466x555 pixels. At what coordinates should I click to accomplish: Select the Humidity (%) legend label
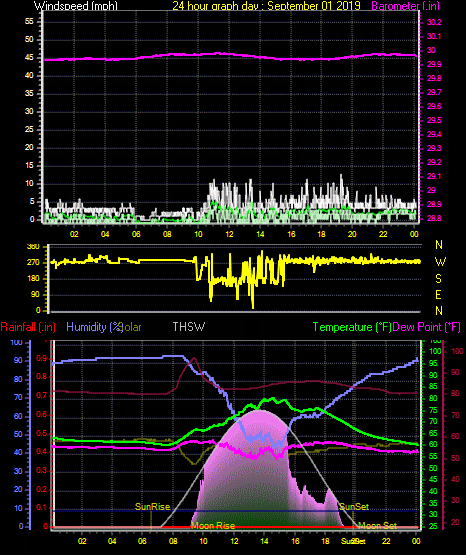click(94, 327)
